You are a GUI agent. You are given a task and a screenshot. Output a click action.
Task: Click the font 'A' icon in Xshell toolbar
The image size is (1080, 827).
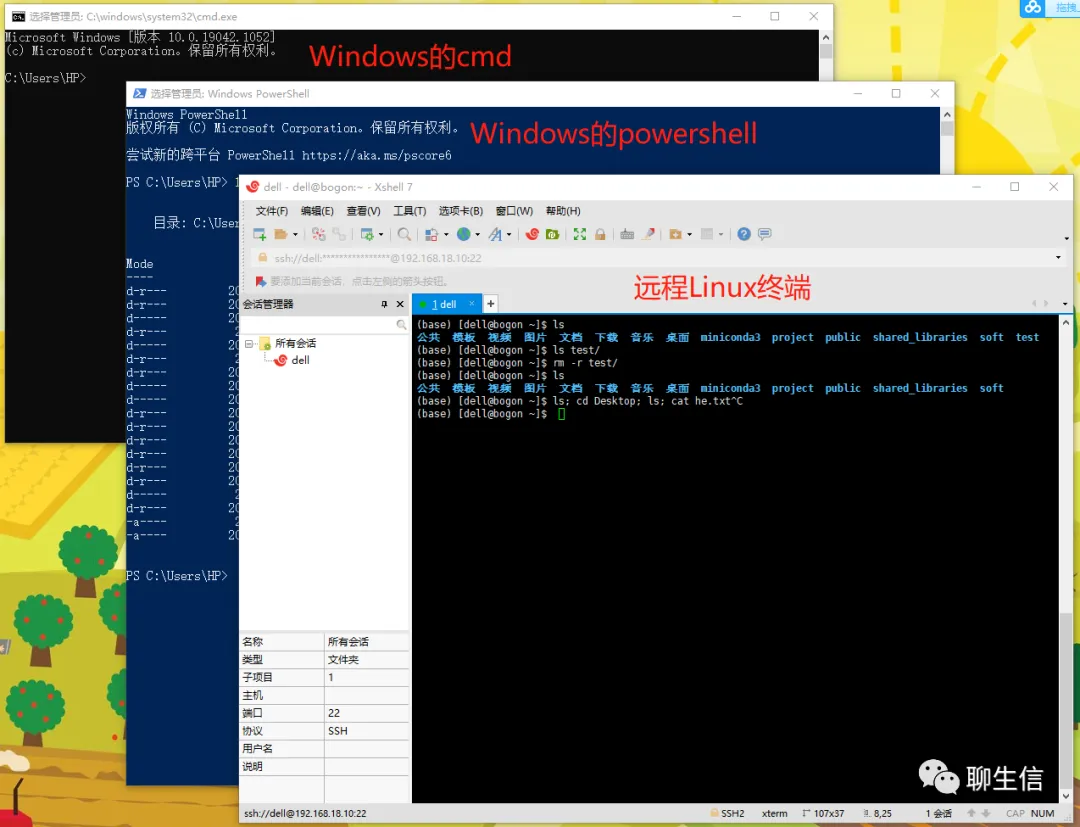pyautogui.click(x=495, y=234)
